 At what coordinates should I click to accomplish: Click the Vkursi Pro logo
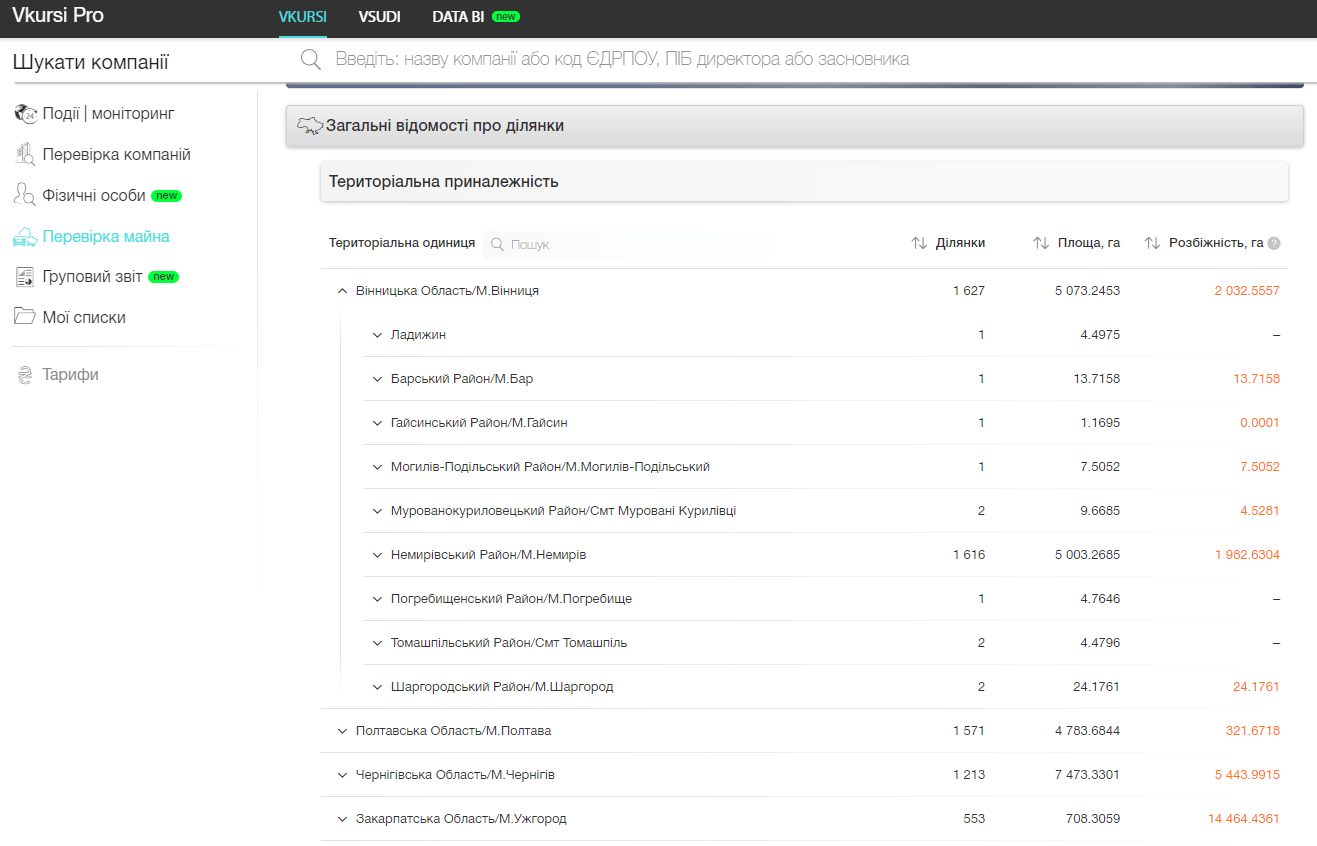pyautogui.click(x=58, y=16)
